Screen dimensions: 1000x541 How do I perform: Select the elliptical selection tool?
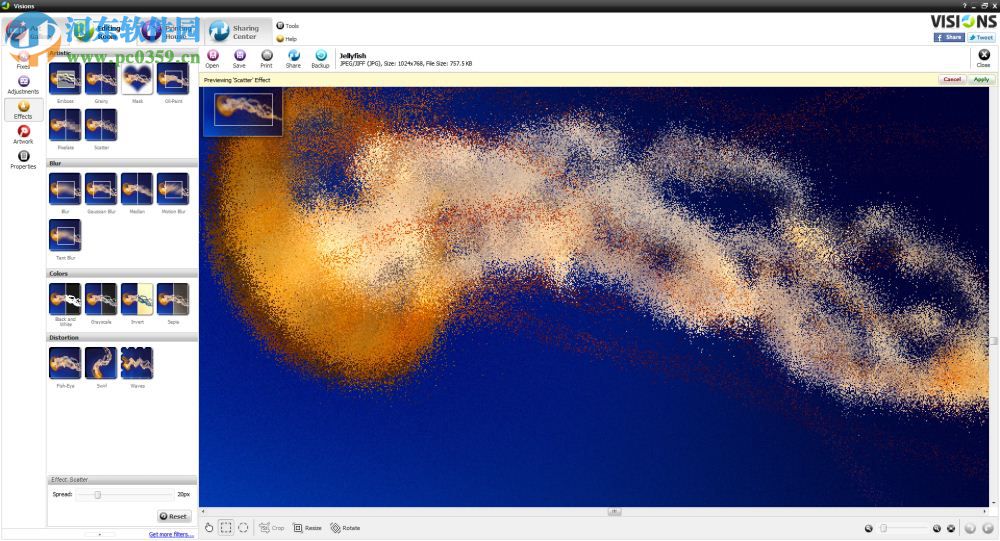pyautogui.click(x=243, y=528)
